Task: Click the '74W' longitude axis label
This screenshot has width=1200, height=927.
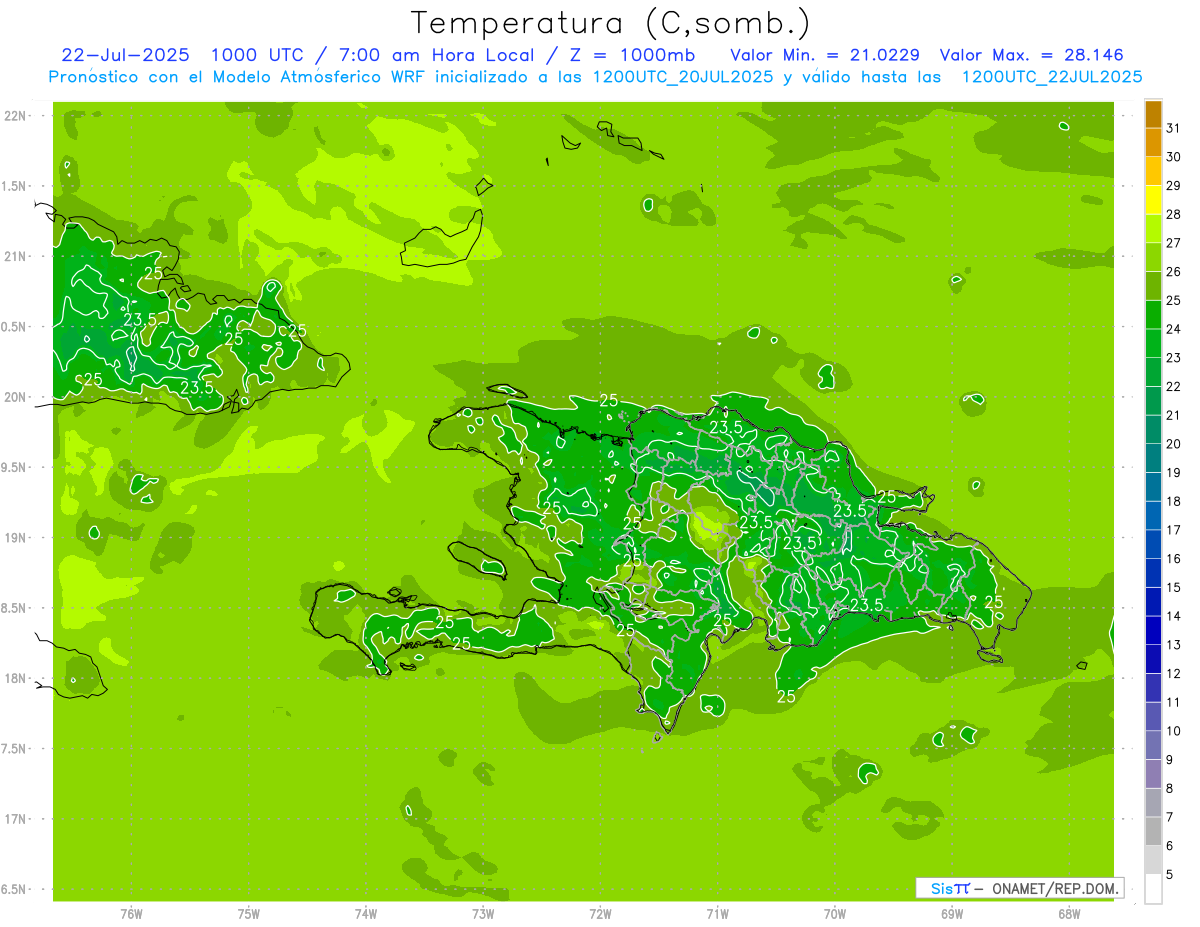Action: point(366,915)
